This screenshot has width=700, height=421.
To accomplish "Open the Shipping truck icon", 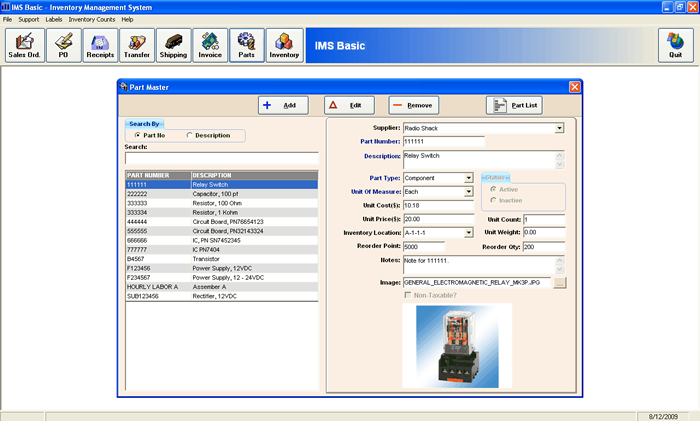I will coord(173,45).
